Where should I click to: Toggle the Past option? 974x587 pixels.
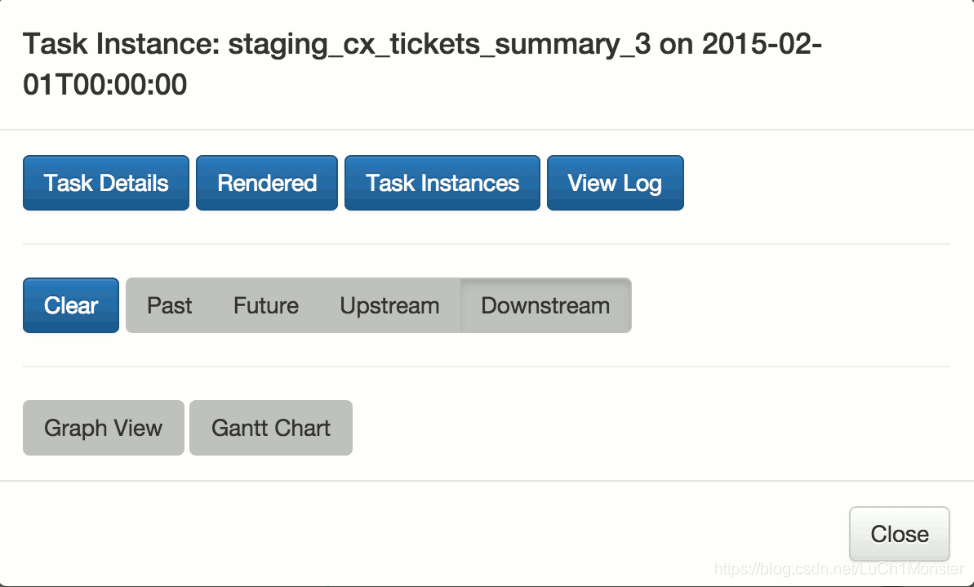pos(170,305)
